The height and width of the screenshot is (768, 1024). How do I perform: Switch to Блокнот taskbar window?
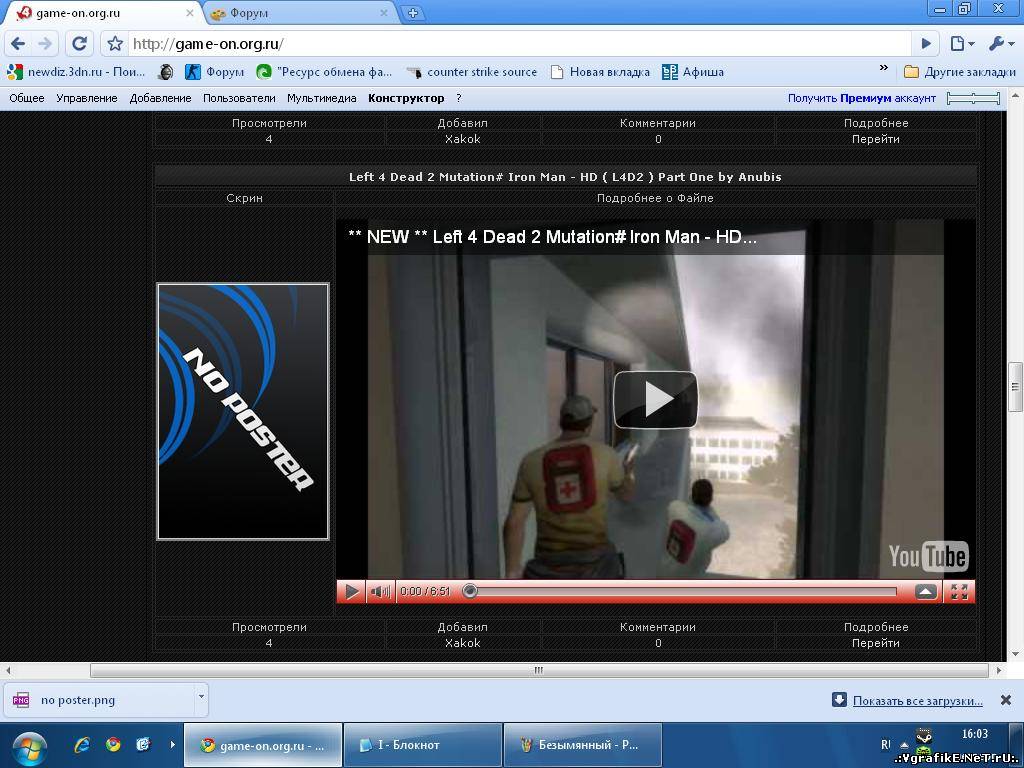423,744
